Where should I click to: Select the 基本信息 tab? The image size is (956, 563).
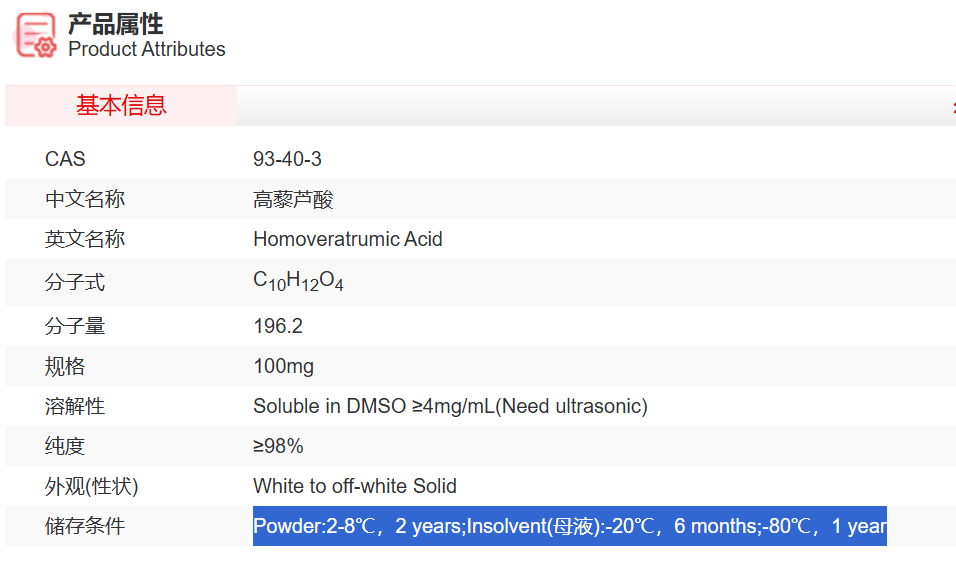[121, 105]
